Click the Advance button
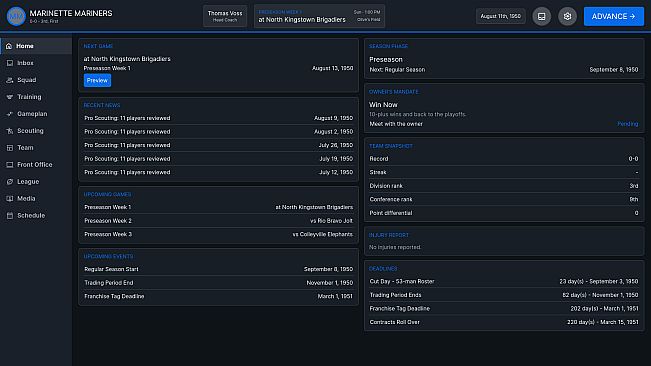The image size is (651, 366). (x=614, y=16)
